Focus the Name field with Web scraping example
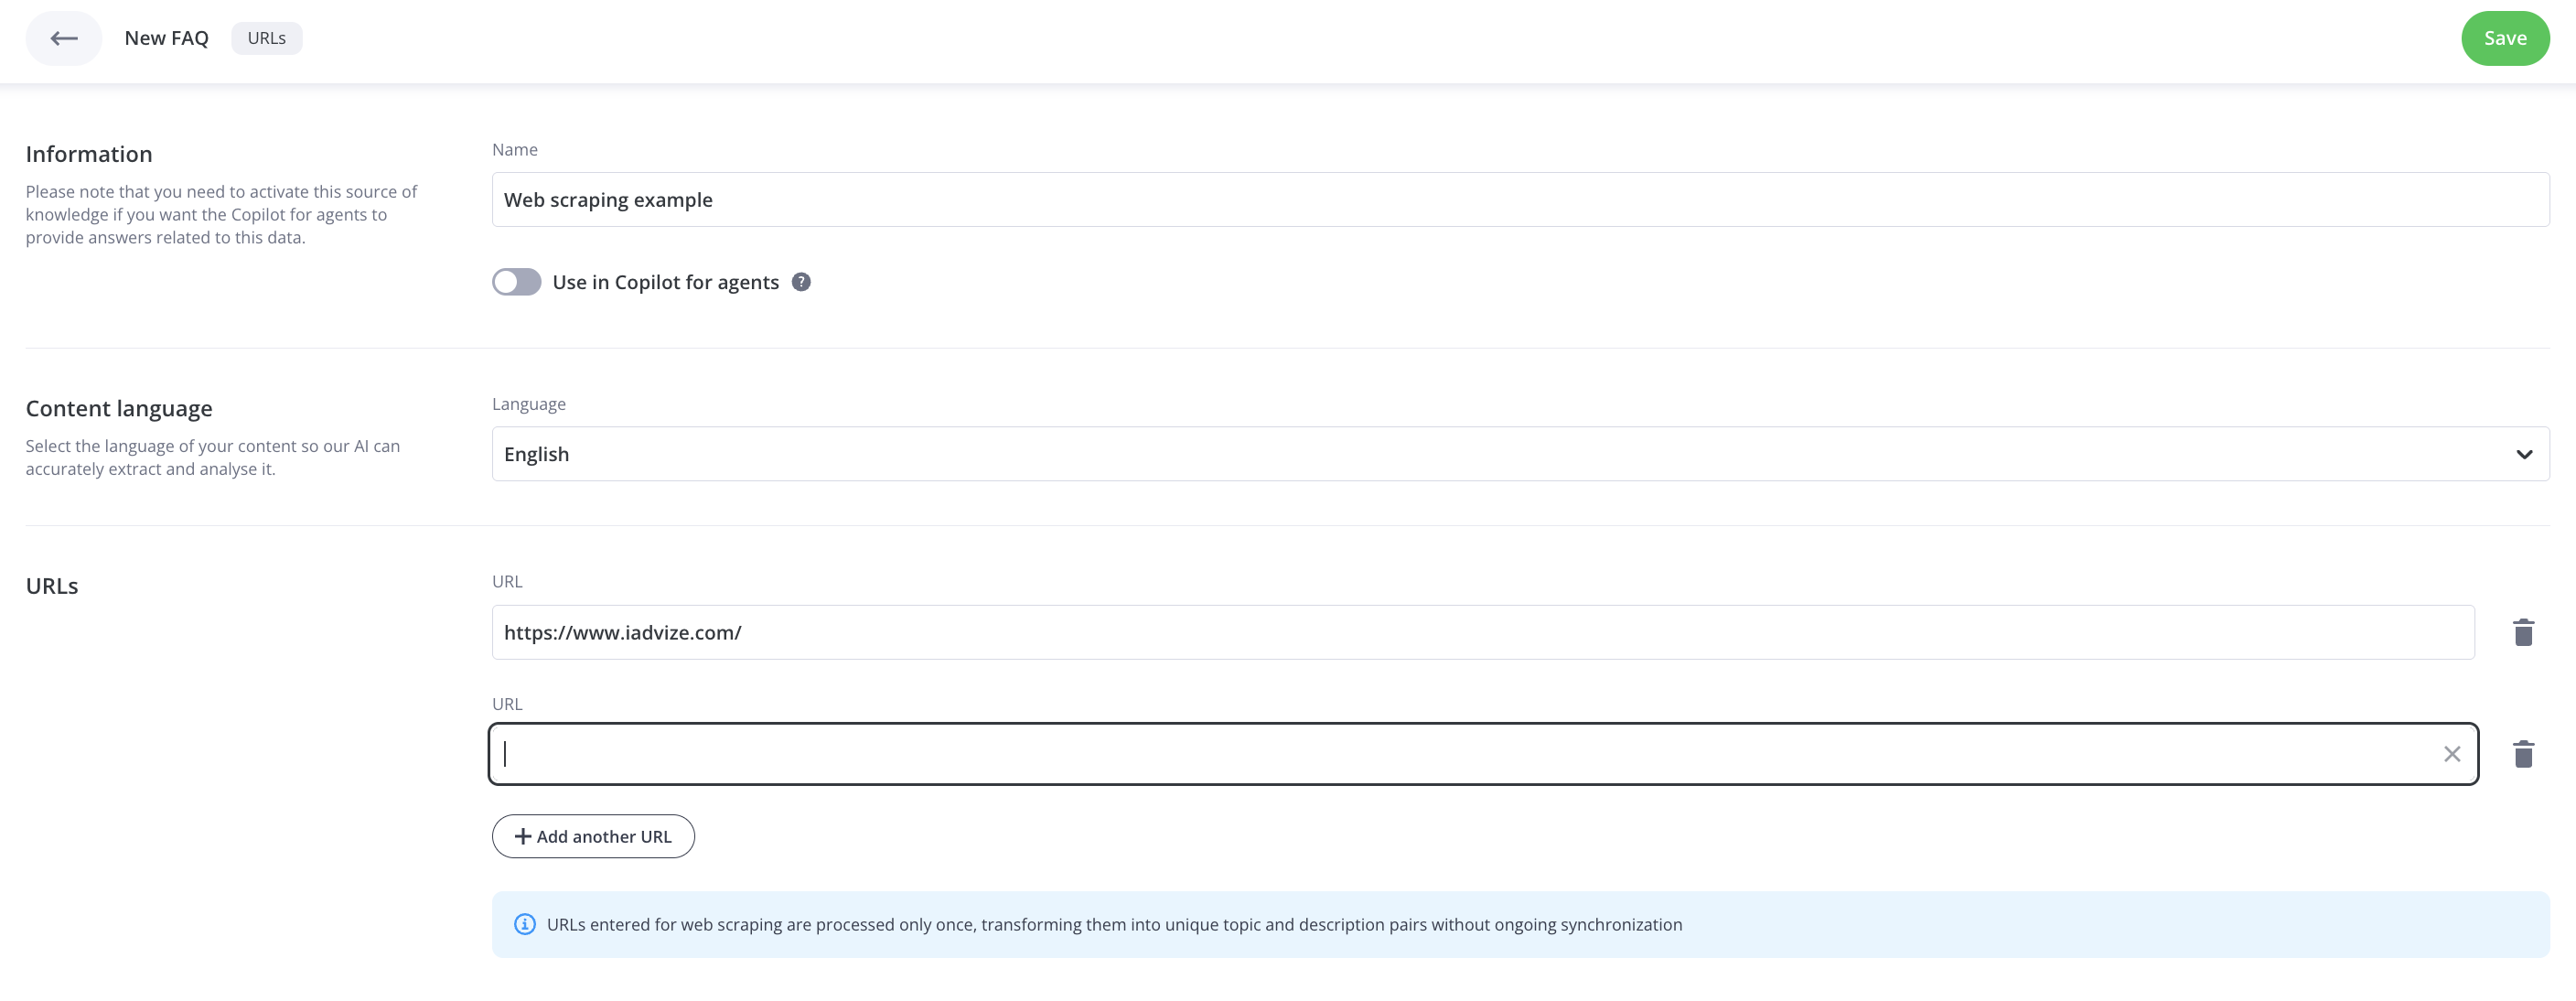 tap(1520, 200)
